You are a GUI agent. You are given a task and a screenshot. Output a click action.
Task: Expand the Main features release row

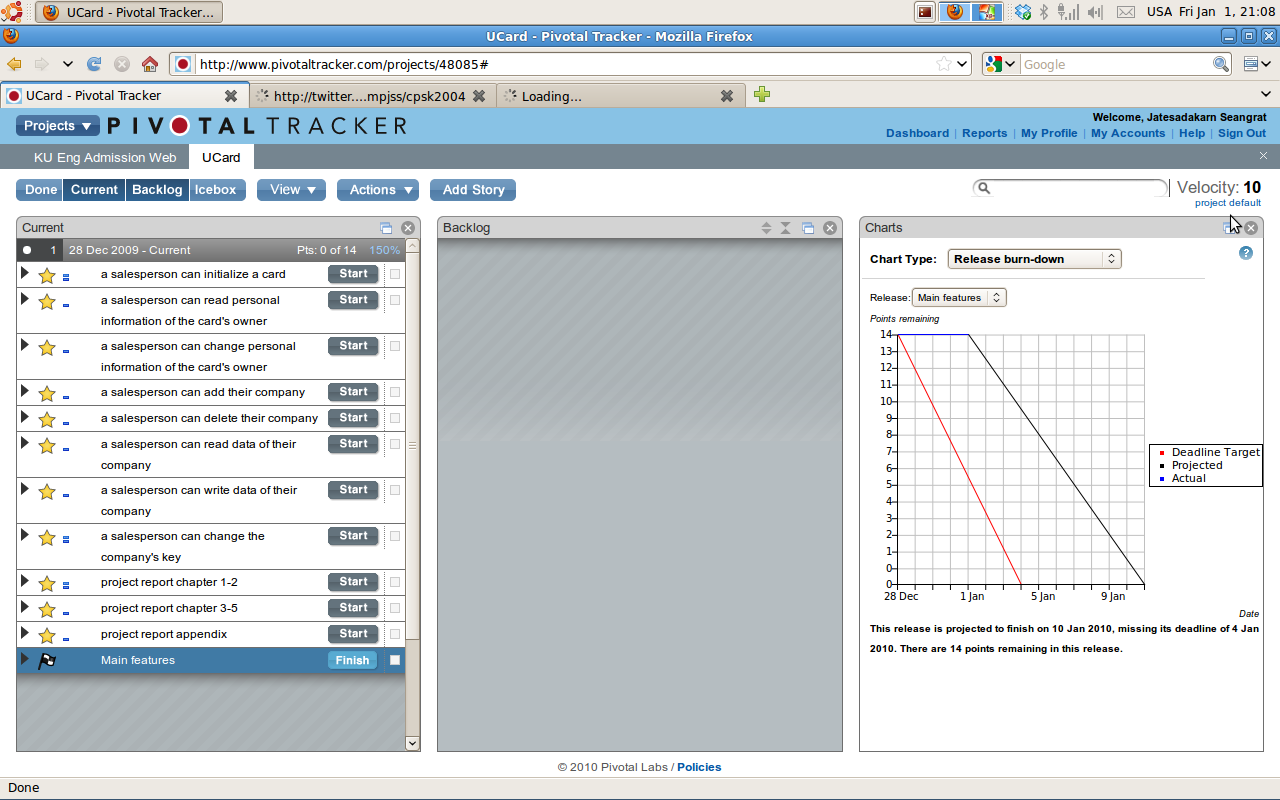(x=25, y=659)
